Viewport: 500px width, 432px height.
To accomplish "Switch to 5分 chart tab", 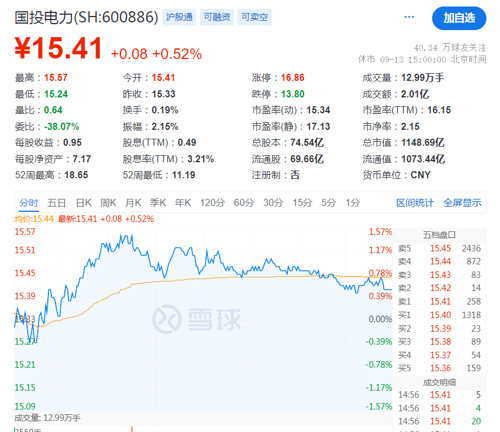I will point(328,203).
